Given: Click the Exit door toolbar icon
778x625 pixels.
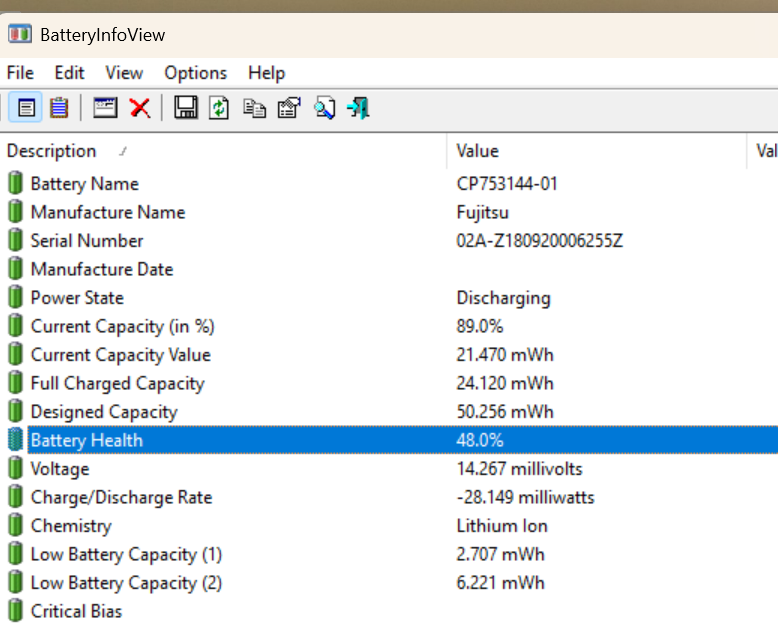Looking at the screenshot, I should (359, 108).
